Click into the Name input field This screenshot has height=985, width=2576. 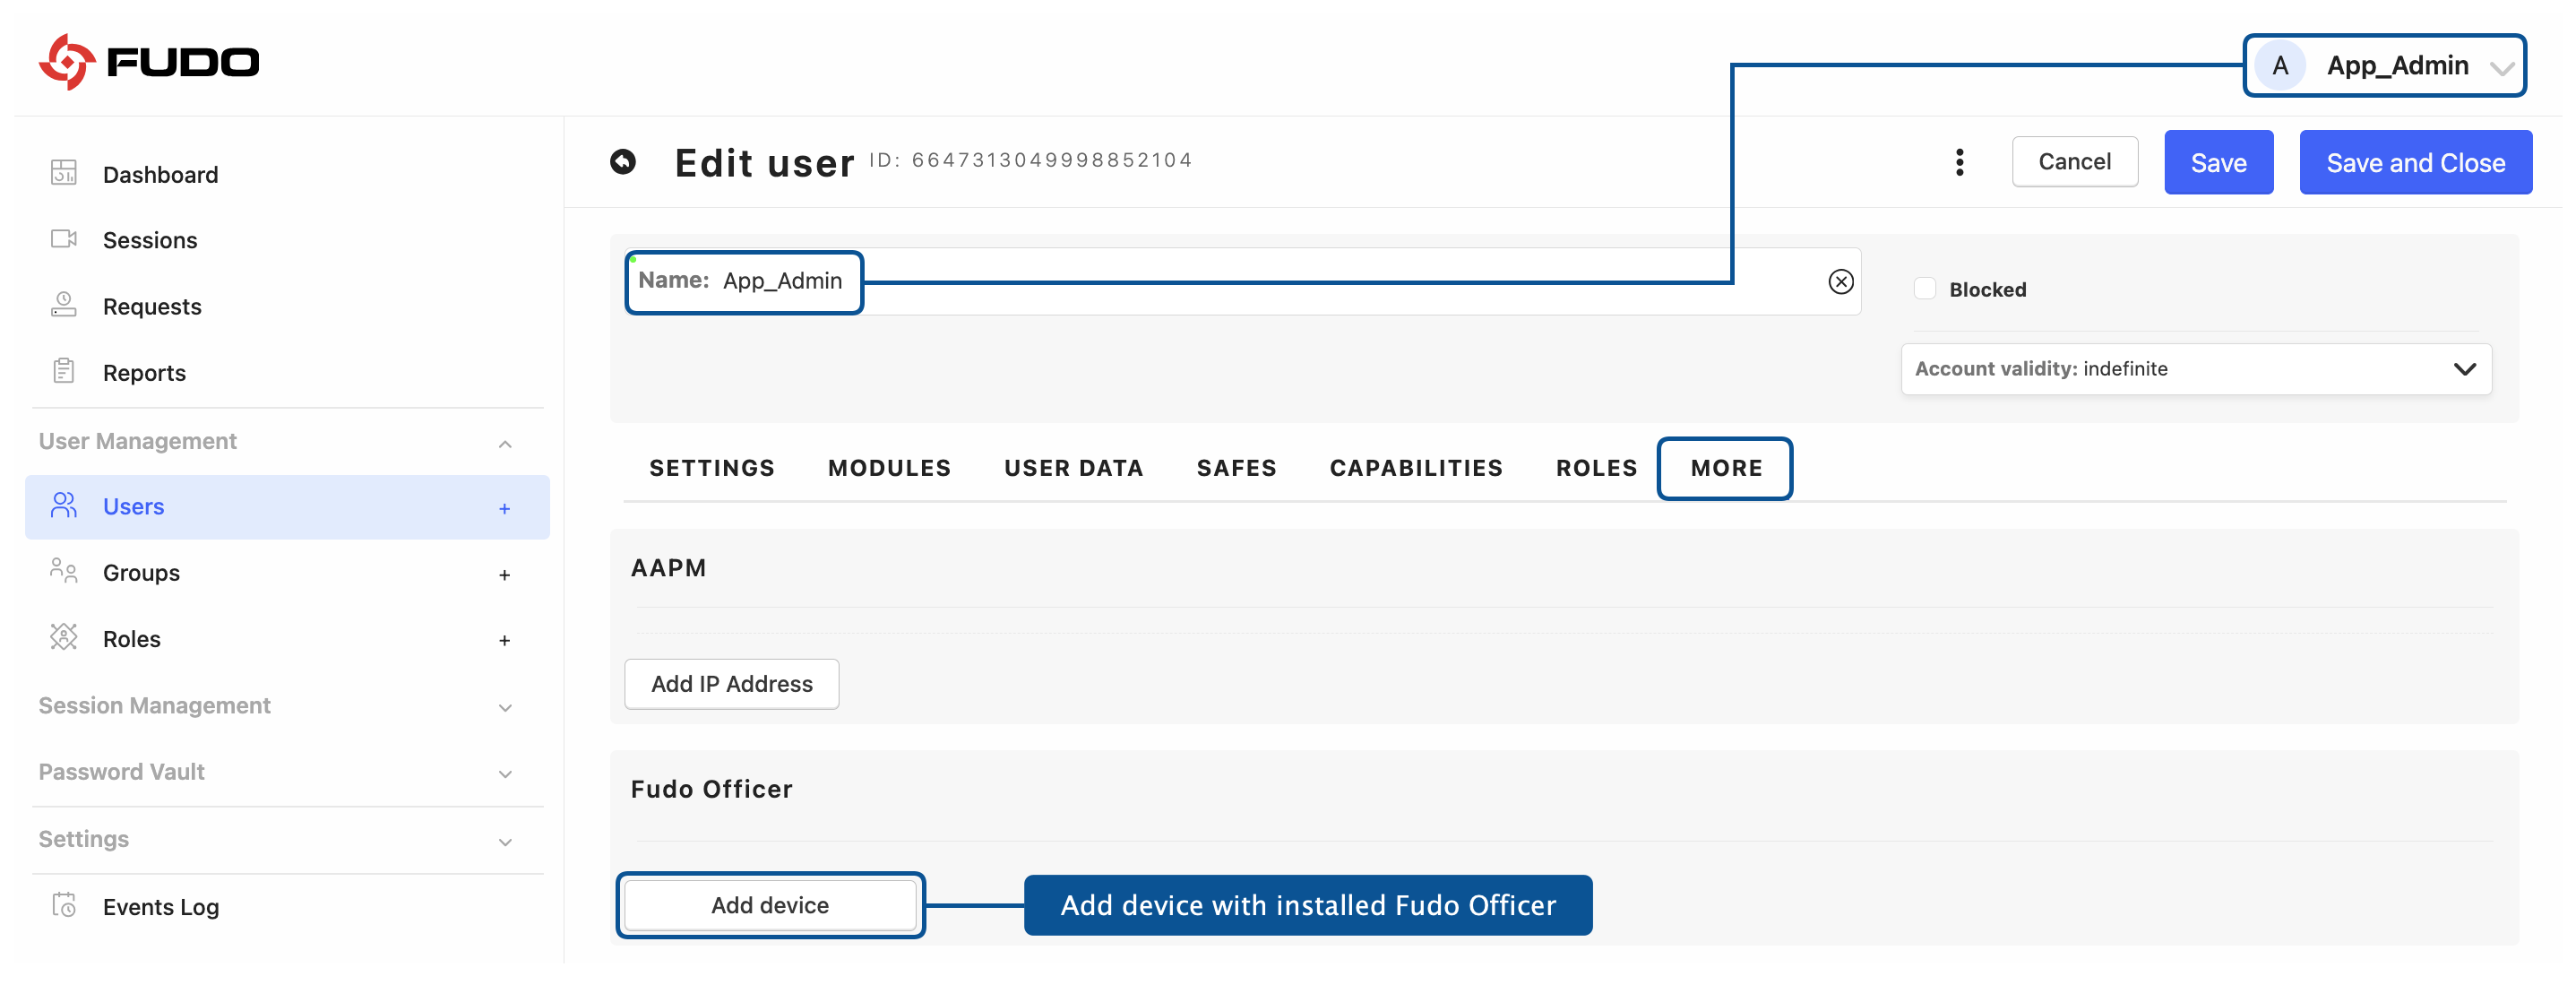coord(1242,282)
